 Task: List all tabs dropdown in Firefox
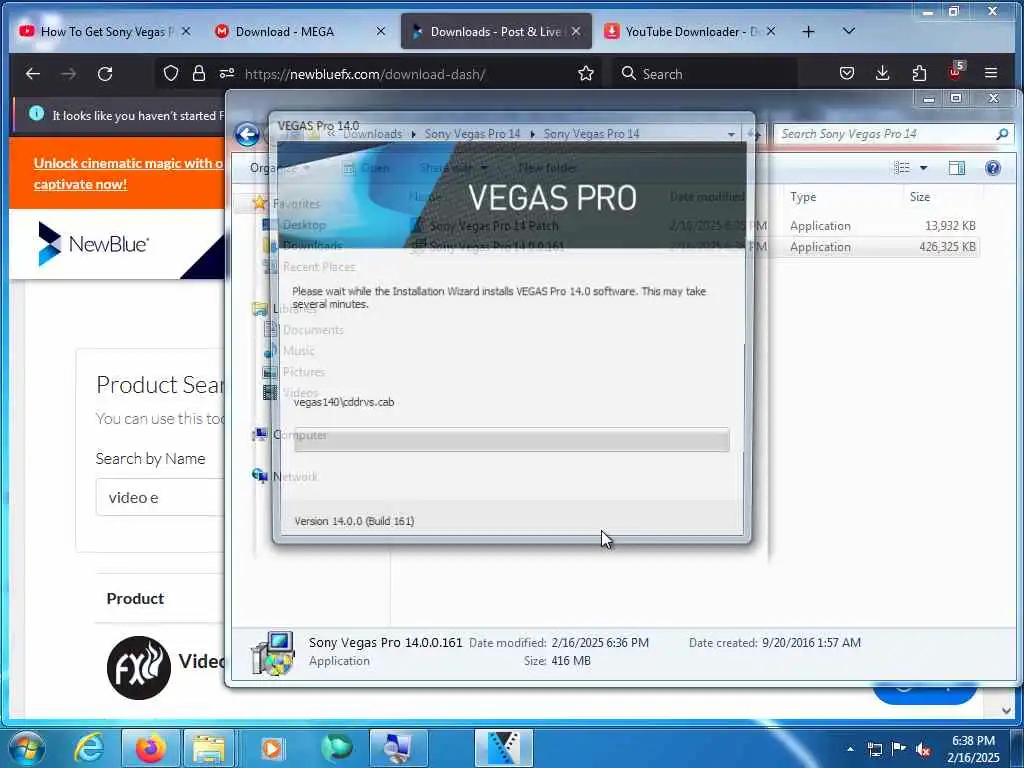click(x=849, y=31)
